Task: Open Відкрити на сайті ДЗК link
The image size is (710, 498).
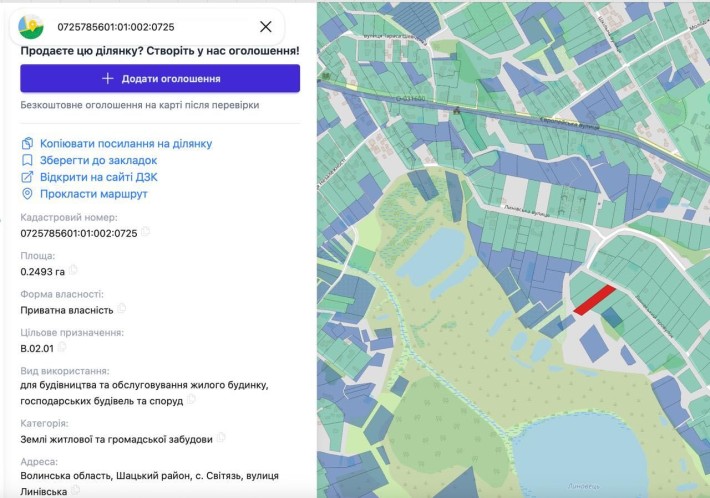Action: 99,177
